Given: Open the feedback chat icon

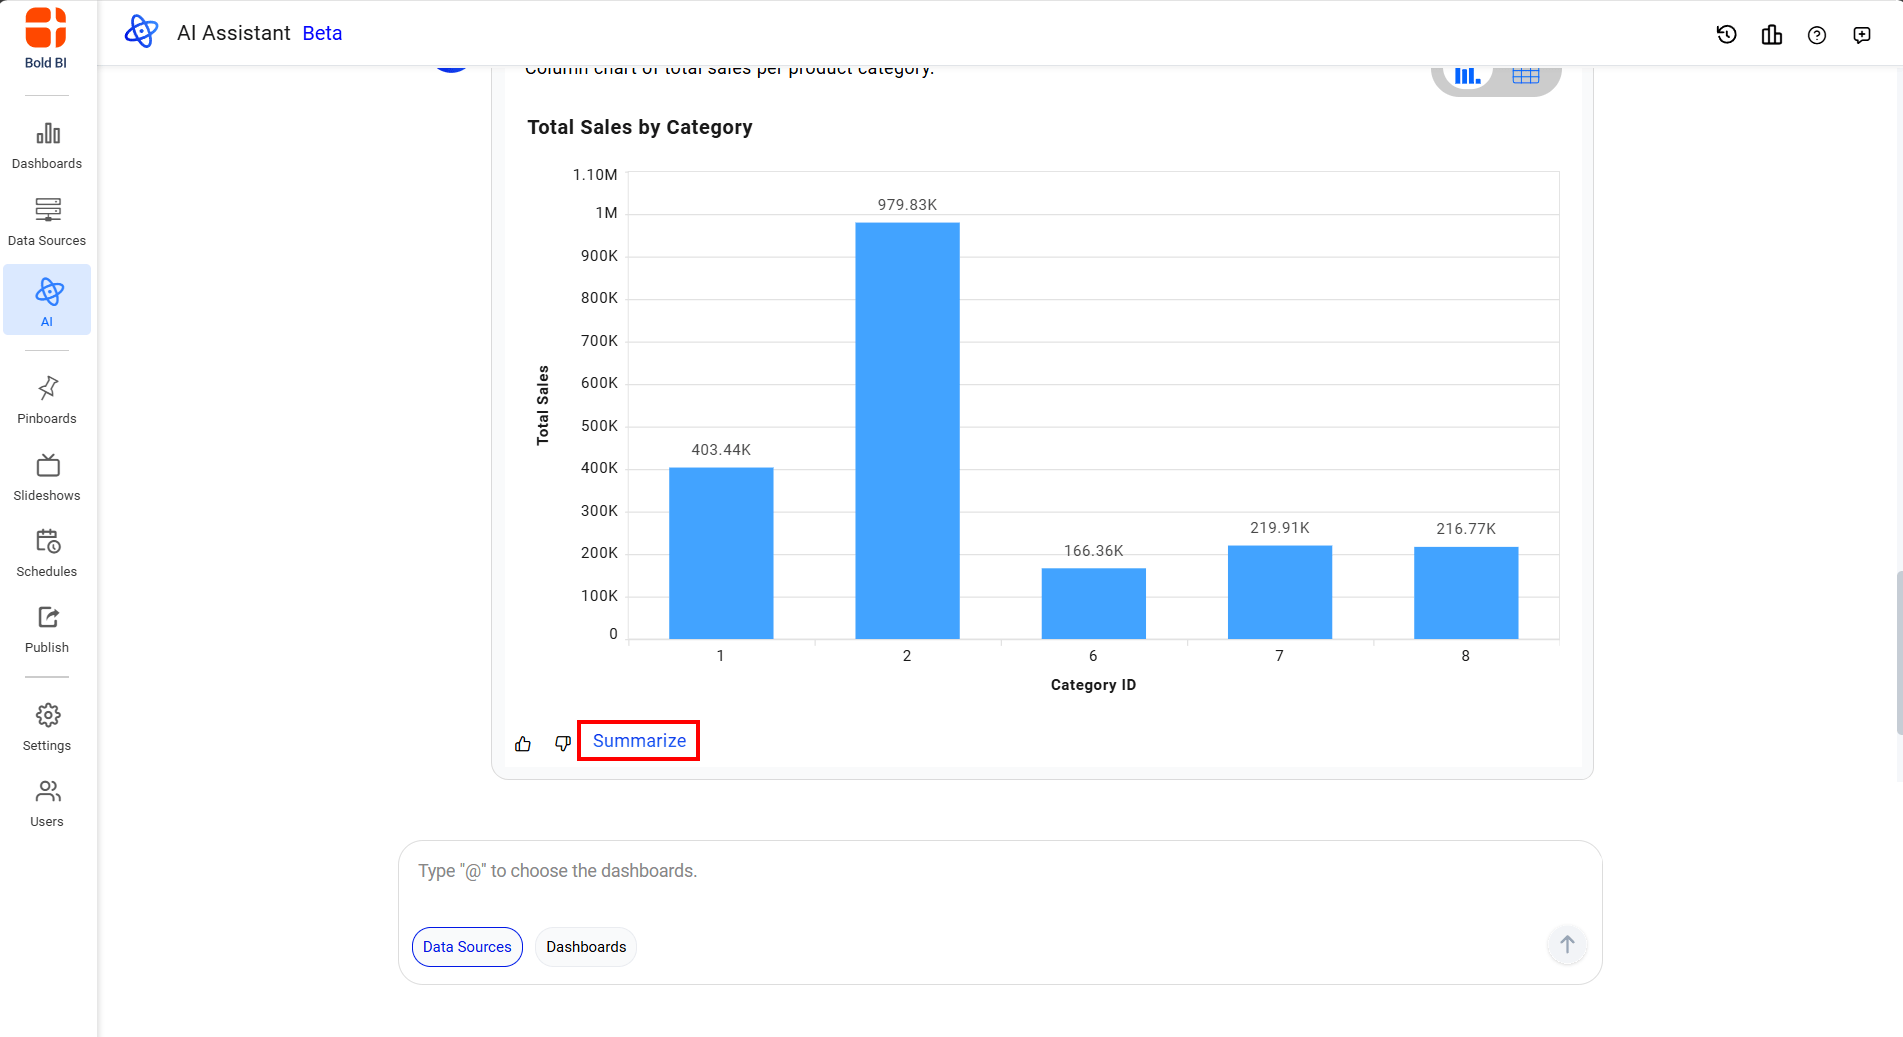Looking at the screenshot, I should point(1861,35).
